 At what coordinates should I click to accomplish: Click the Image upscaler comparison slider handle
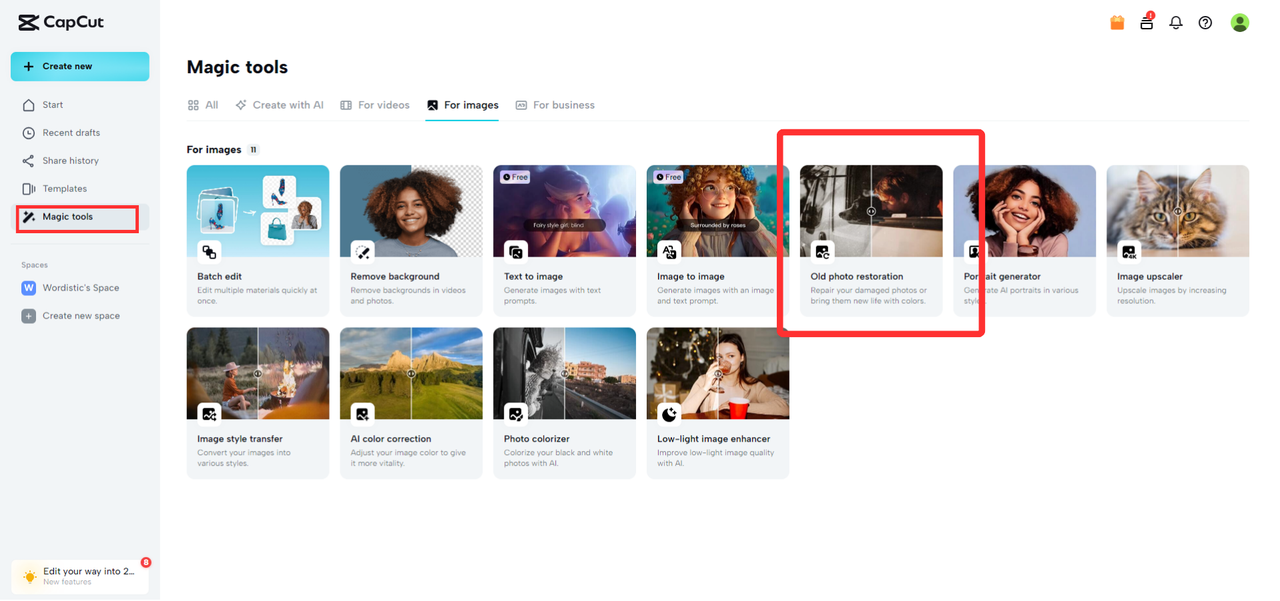click(x=1178, y=211)
